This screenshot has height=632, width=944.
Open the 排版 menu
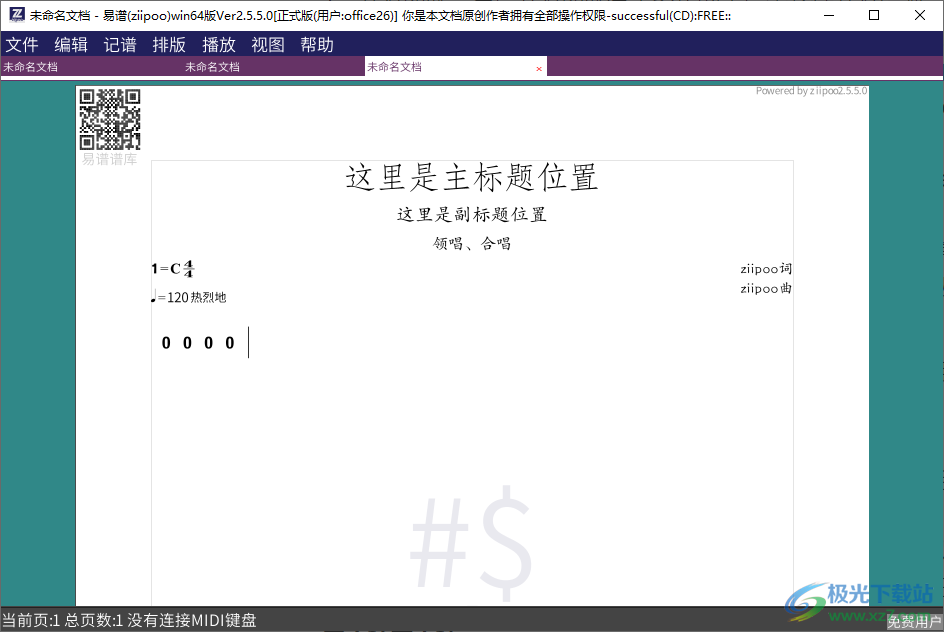(x=169, y=44)
